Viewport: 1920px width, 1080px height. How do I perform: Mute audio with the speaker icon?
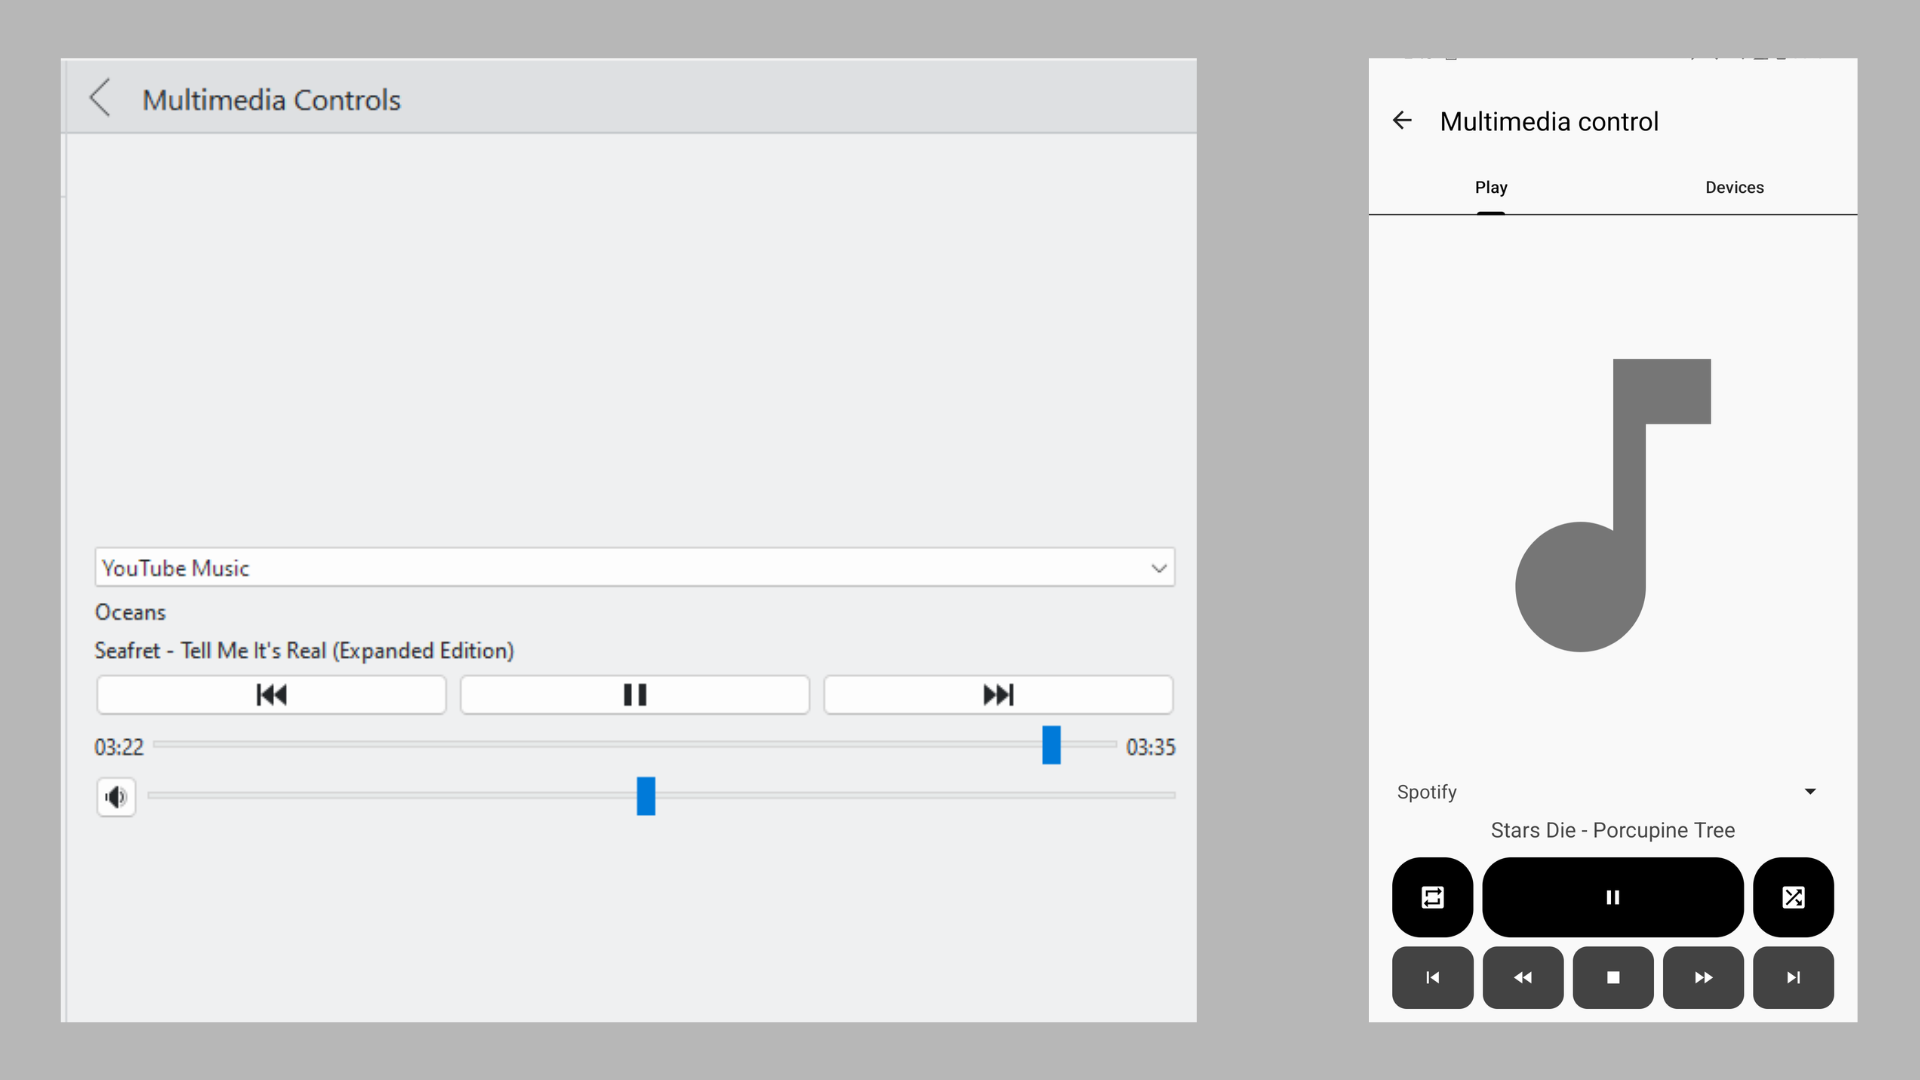tap(116, 797)
